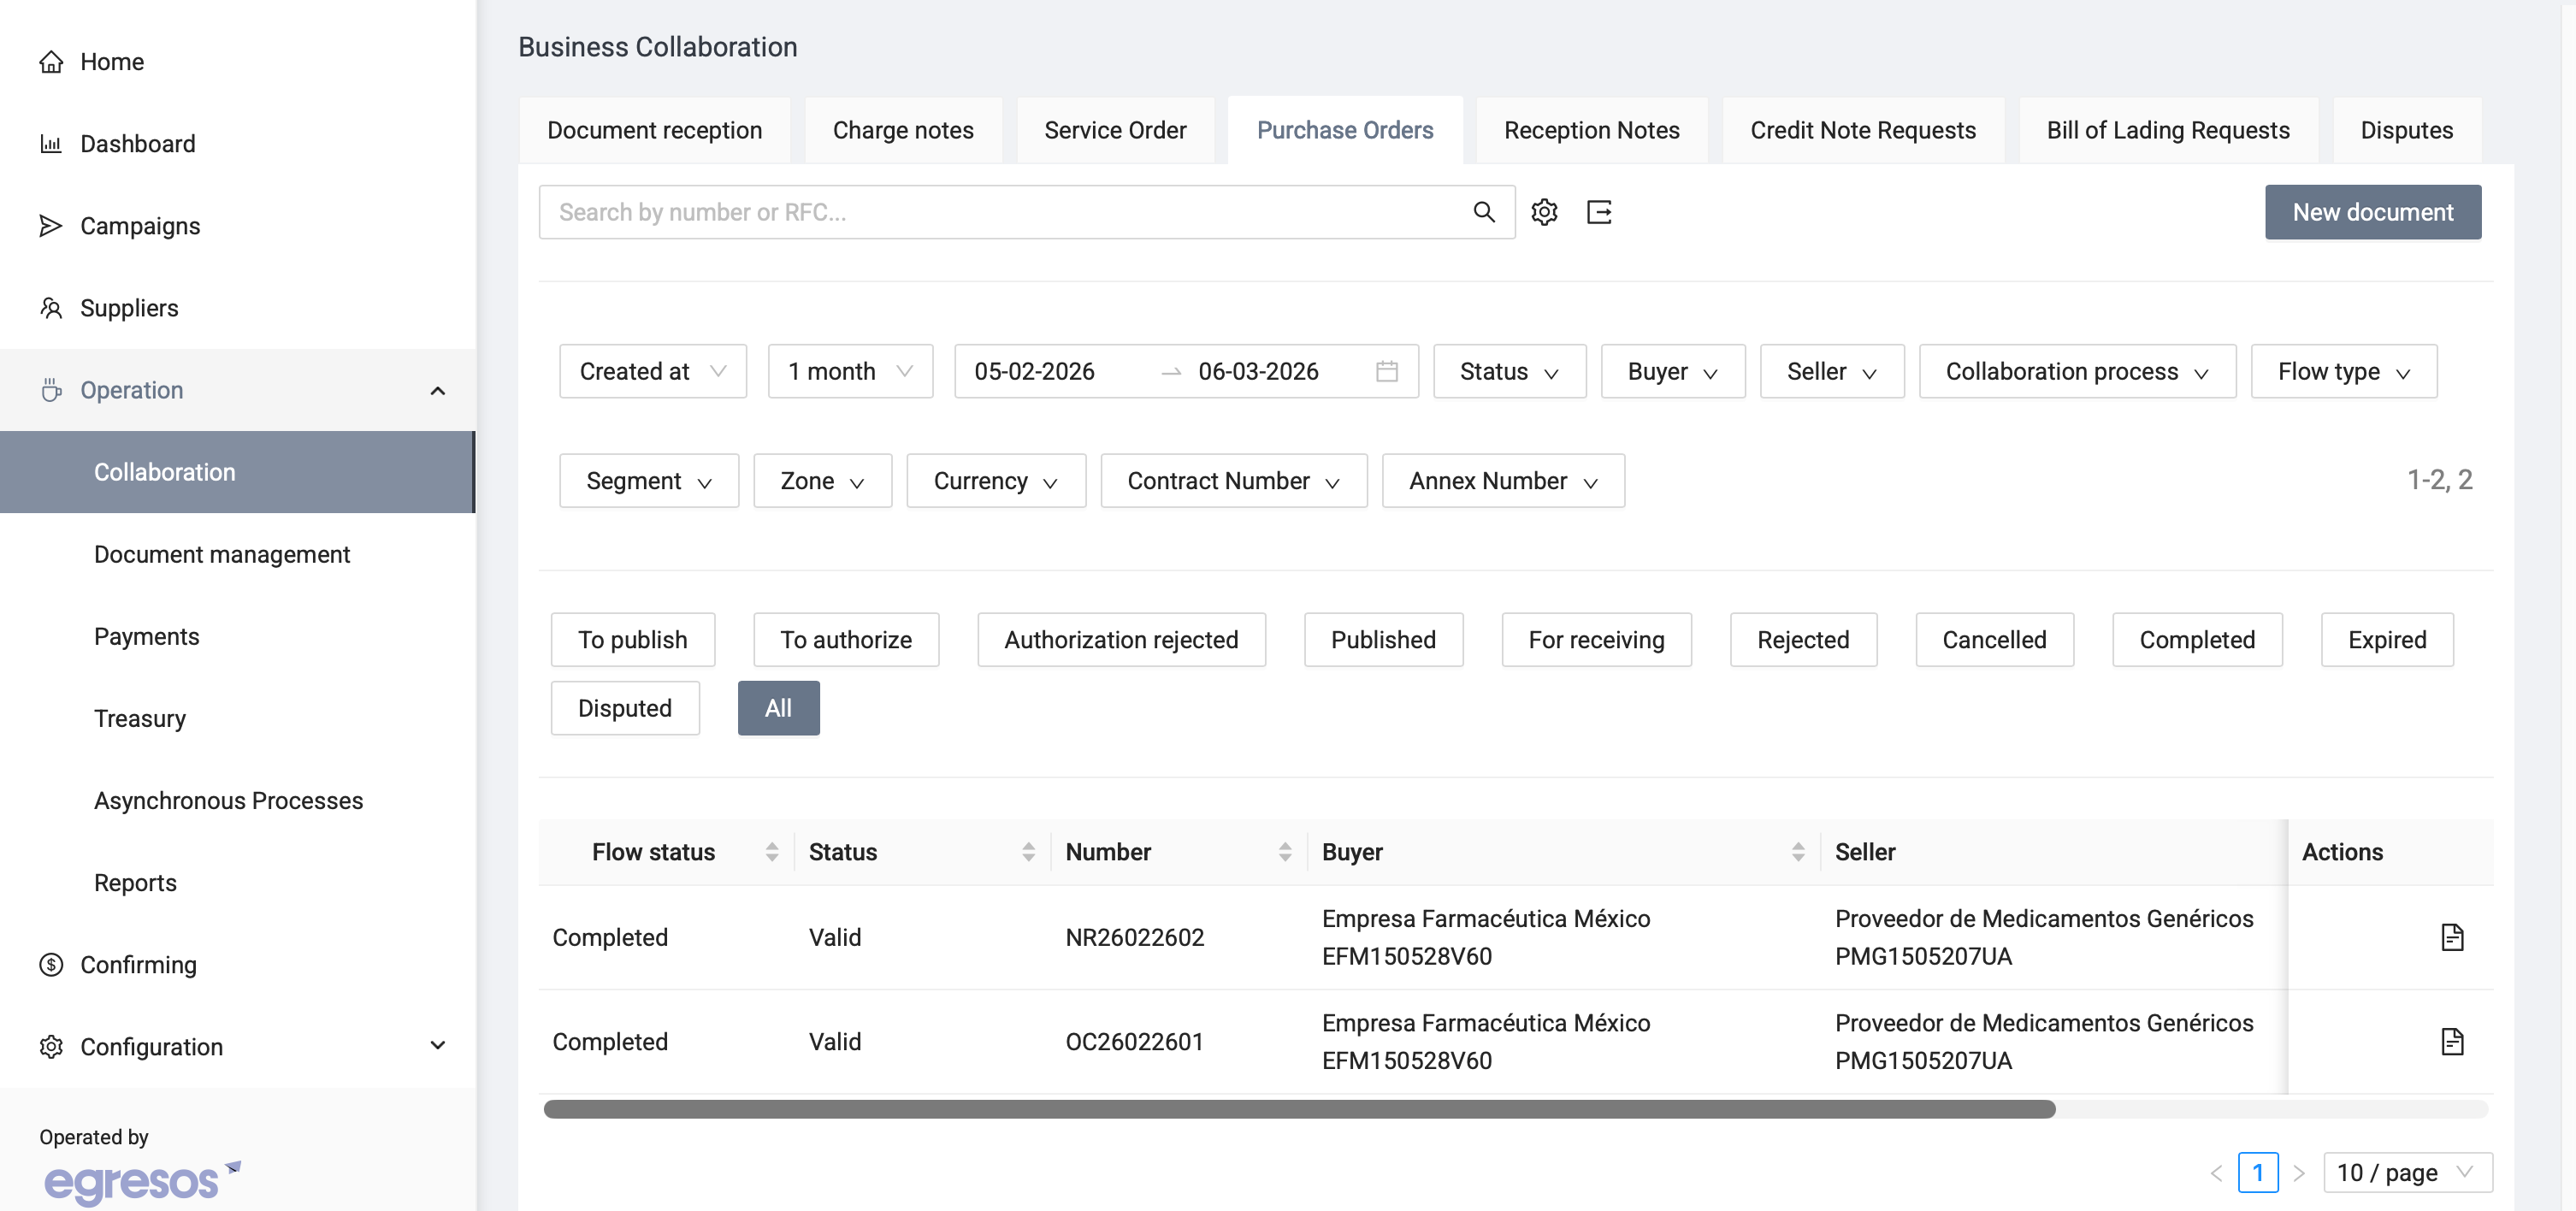Expand the Currency filter dropdown
This screenshot has height=1211, width=2576.
pyautogui.click(x=995, y=481)
